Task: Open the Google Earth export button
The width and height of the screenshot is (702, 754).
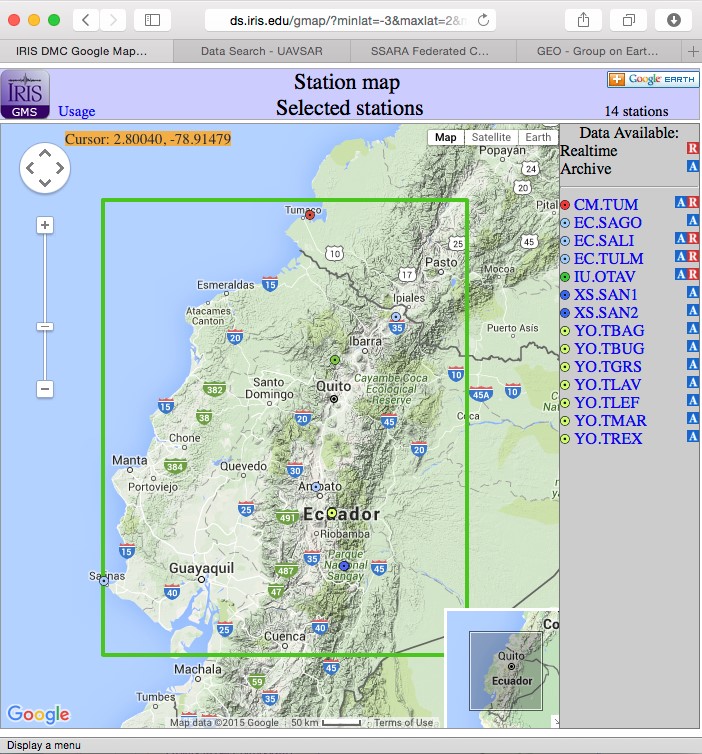Action: point(652,80)
